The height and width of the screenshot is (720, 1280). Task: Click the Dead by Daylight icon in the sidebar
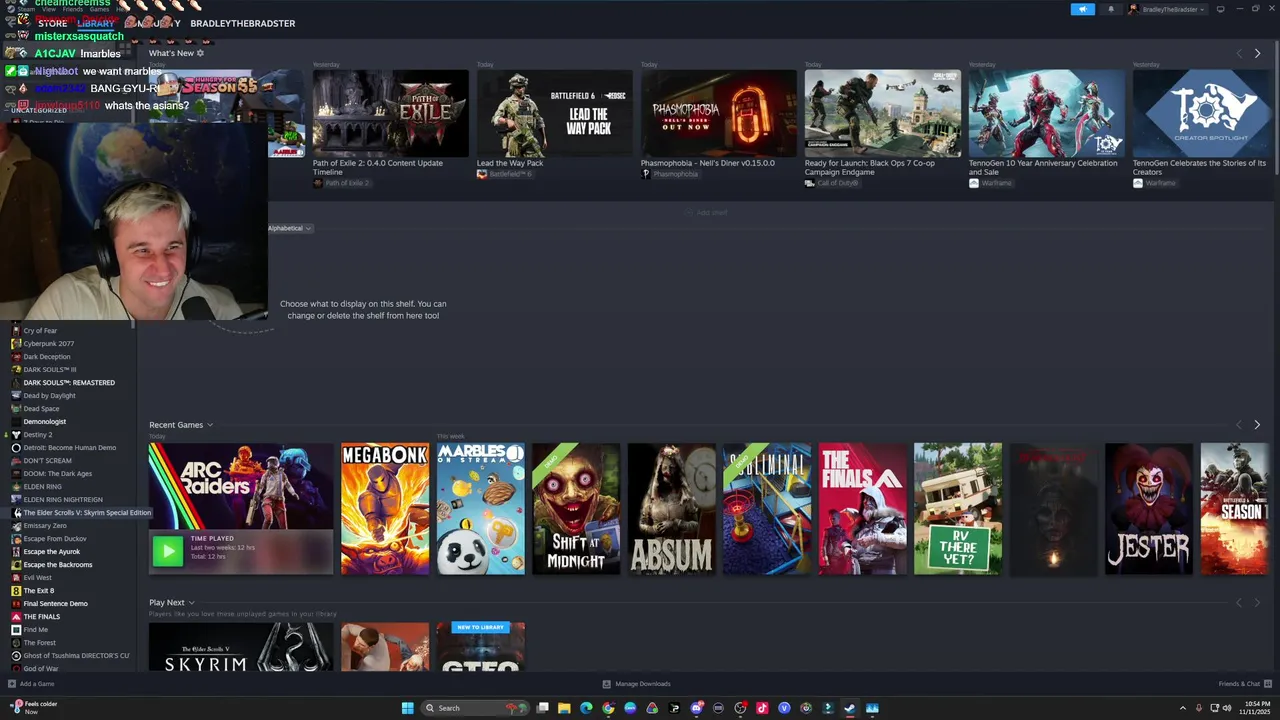[x=16, y=396]
